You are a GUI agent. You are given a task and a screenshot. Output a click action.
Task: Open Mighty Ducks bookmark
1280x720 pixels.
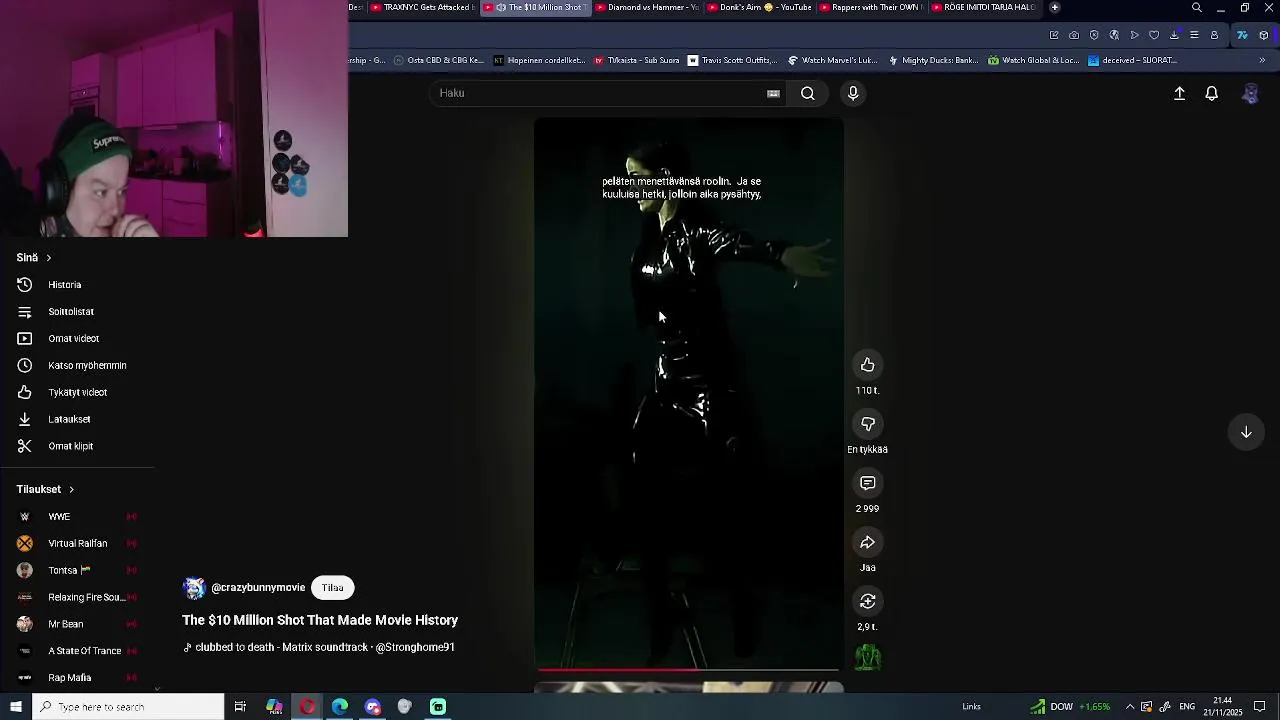click(933, 60)
